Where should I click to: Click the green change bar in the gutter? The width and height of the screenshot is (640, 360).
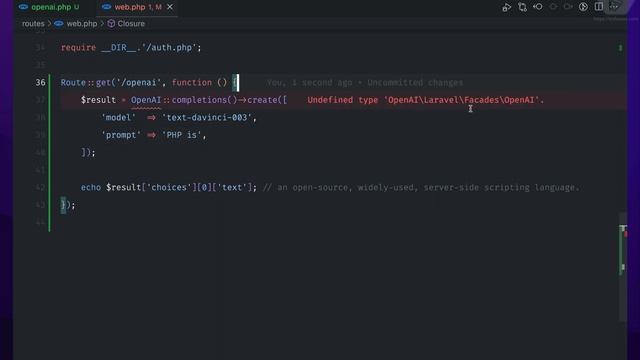pos(49,153)
